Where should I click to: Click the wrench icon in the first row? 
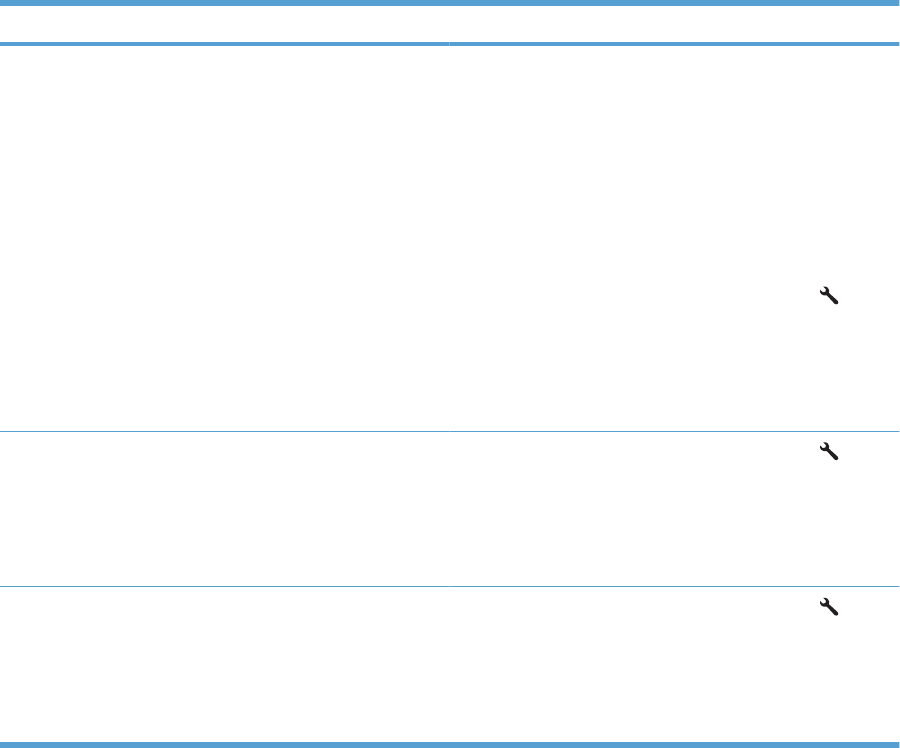click(829, 295)
